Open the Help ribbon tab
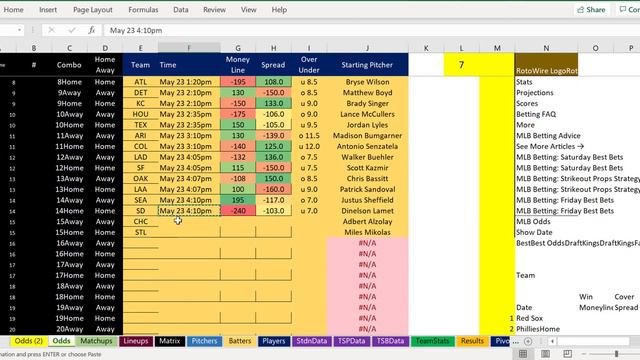This screenshot has width=640, height=360. tap(279, 10)
